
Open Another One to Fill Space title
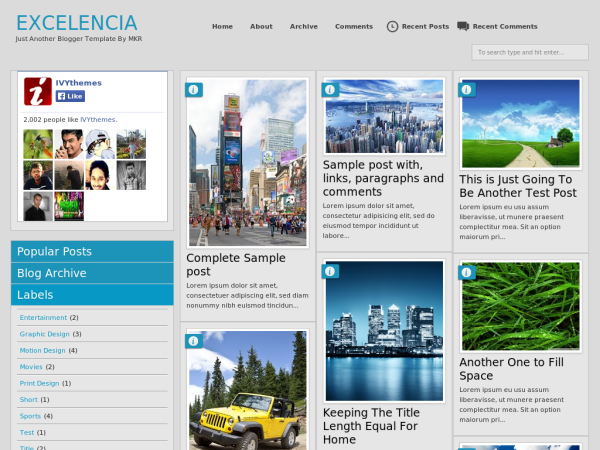click(x=511, y=369)
